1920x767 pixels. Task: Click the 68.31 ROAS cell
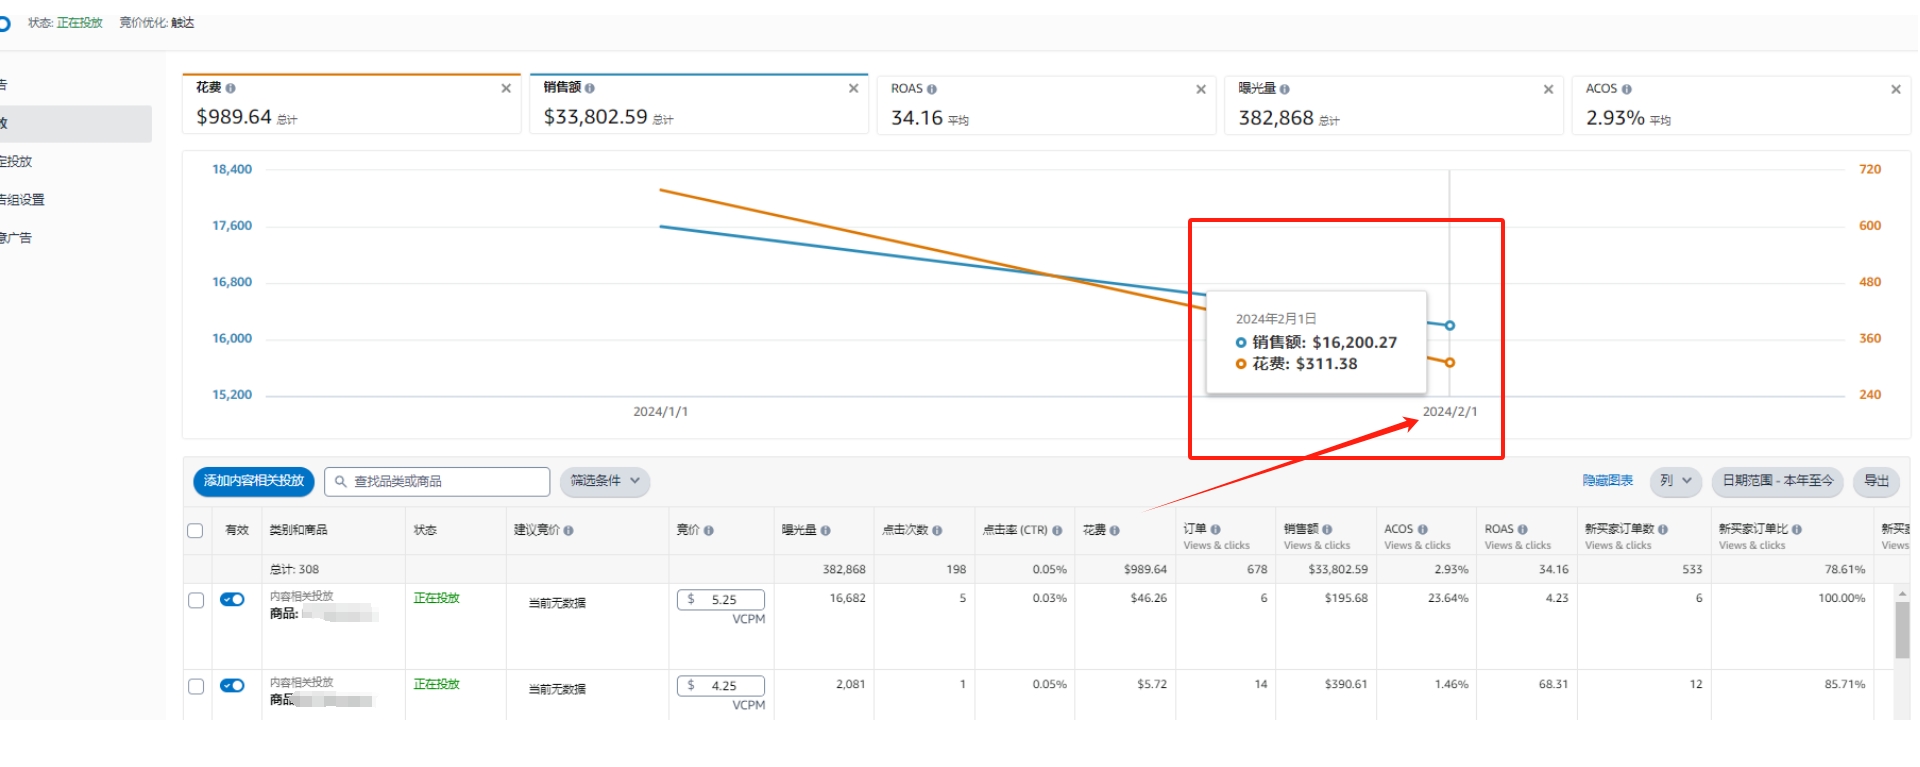pos(1554,685)
